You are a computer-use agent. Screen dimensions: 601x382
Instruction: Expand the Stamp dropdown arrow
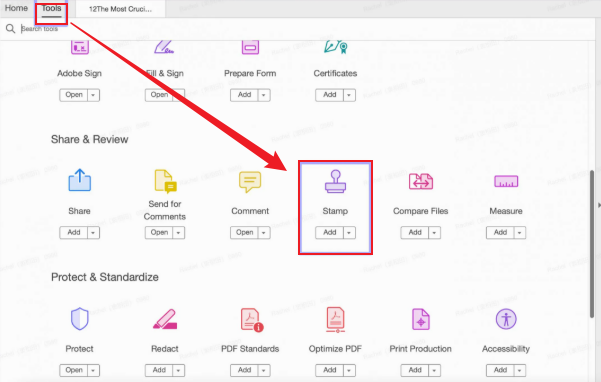click(349, 233)
